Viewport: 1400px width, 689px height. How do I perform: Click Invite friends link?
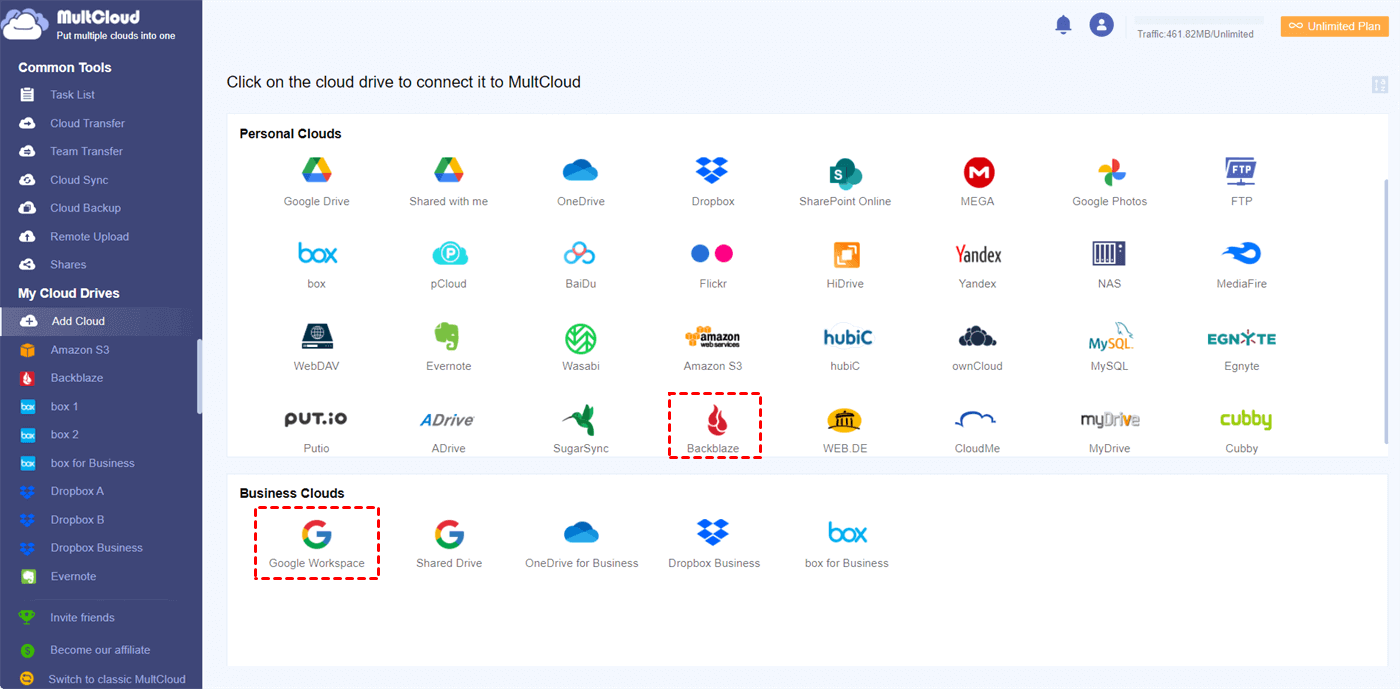pyautogui.click(x=82, y=618)
